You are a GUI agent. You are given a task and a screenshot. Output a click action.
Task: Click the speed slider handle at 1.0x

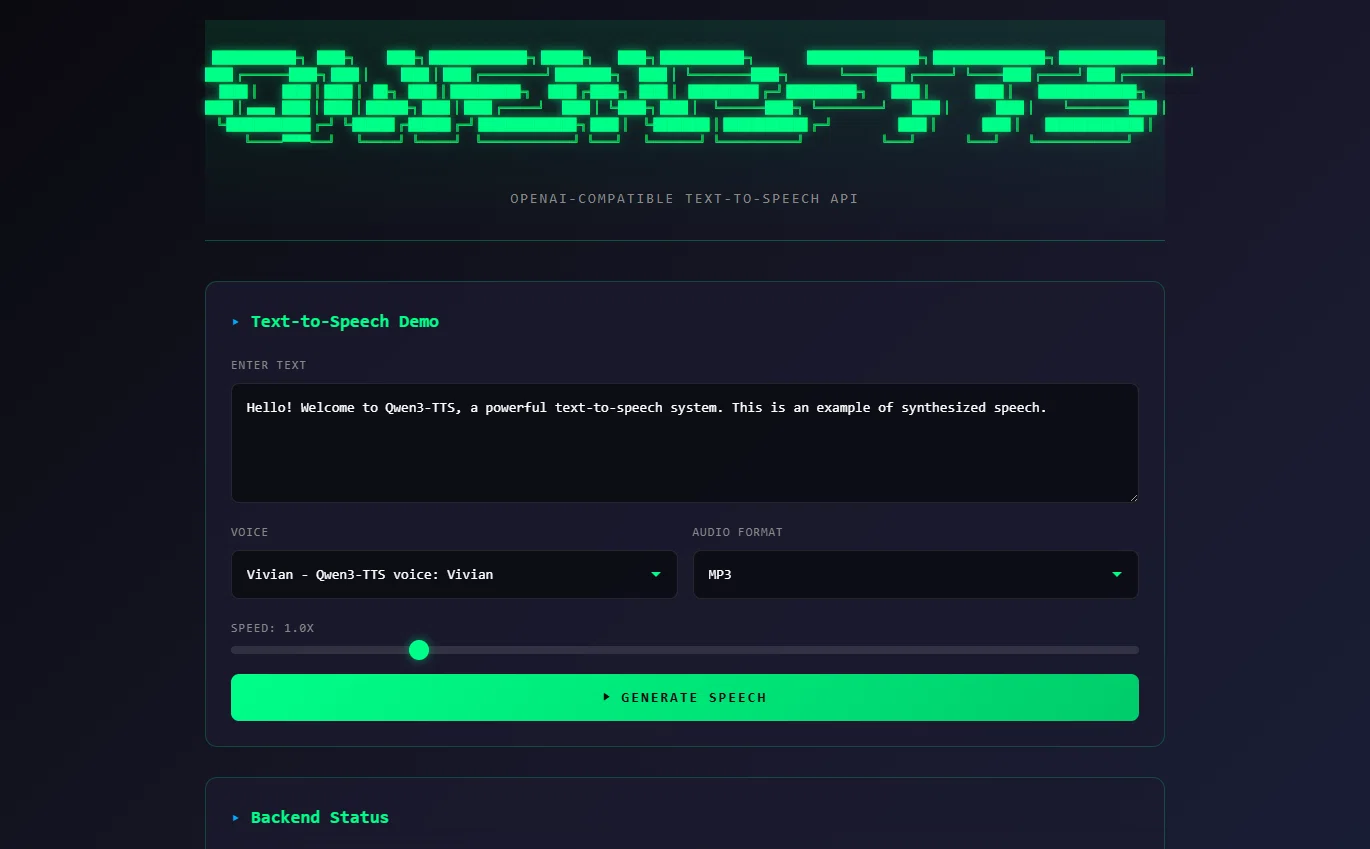point(419,650)
